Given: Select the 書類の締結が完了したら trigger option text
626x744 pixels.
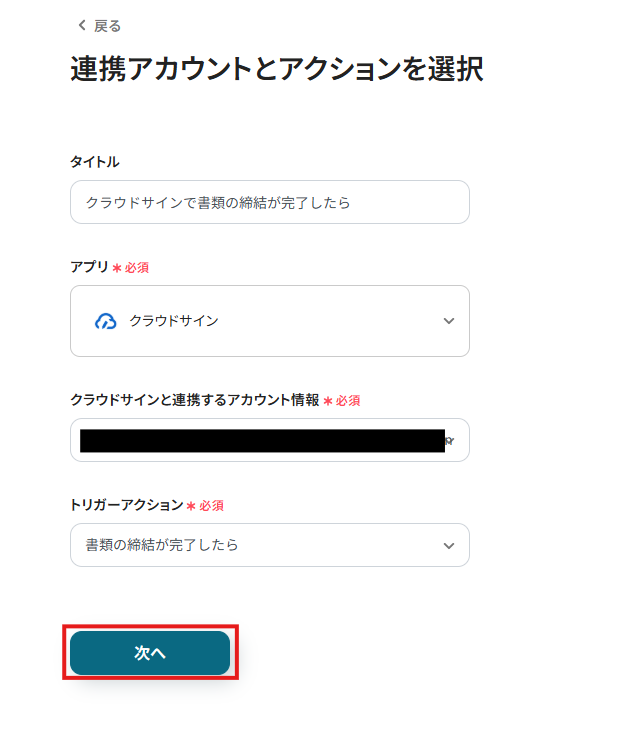Looking at the screenshot, I should point(162,545).
